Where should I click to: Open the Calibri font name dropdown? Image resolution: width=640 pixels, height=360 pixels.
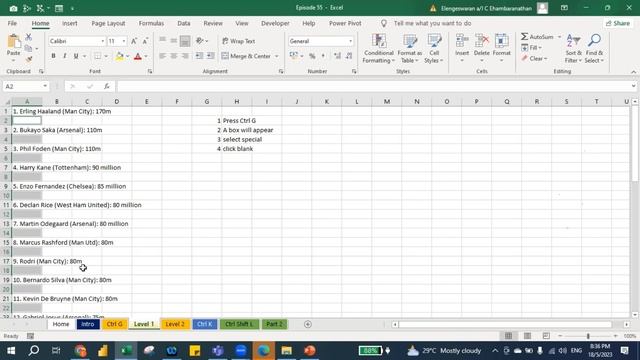point(102,41)
